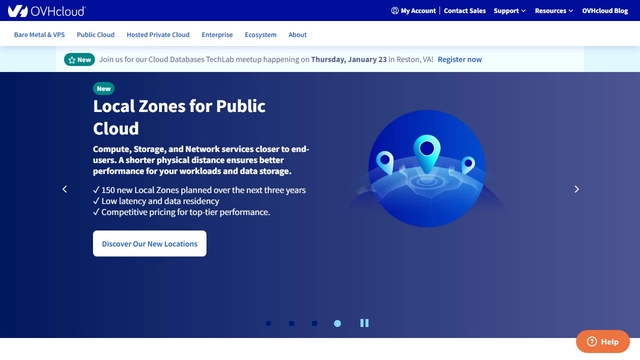The image size is (640, 360).
Task: Open the orange Help widget
Action: tap(603, 342)
